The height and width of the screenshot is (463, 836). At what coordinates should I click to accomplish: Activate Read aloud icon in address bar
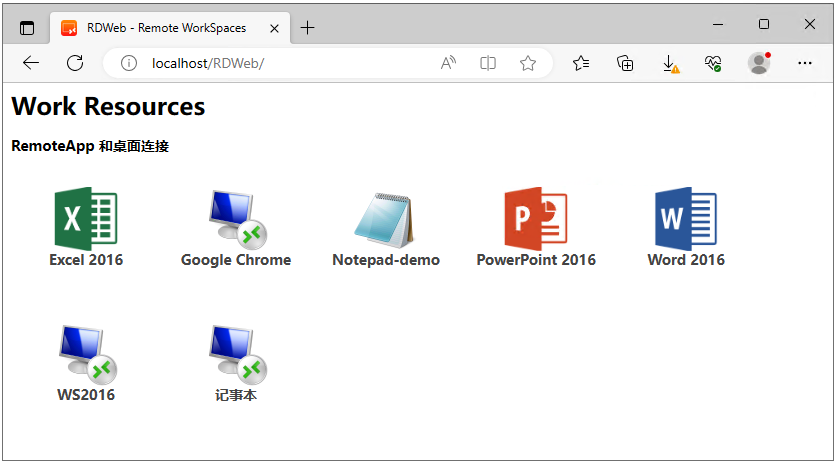pyautogui.click(x=448, y=63)
